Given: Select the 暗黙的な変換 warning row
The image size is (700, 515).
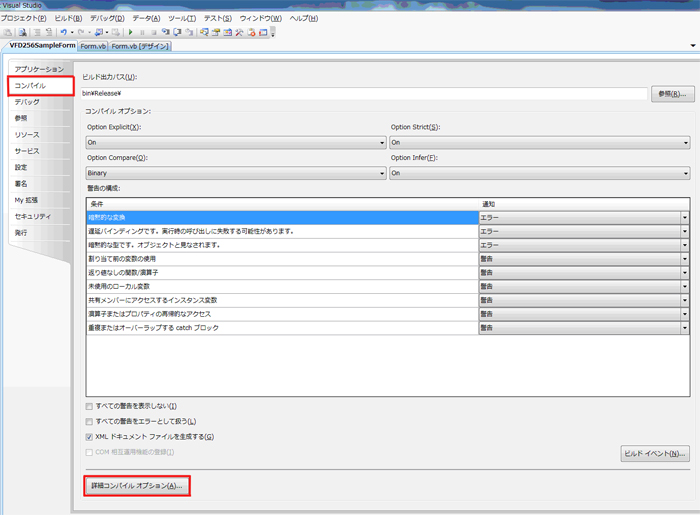Looking at the screenshot, I should [282, 217].
